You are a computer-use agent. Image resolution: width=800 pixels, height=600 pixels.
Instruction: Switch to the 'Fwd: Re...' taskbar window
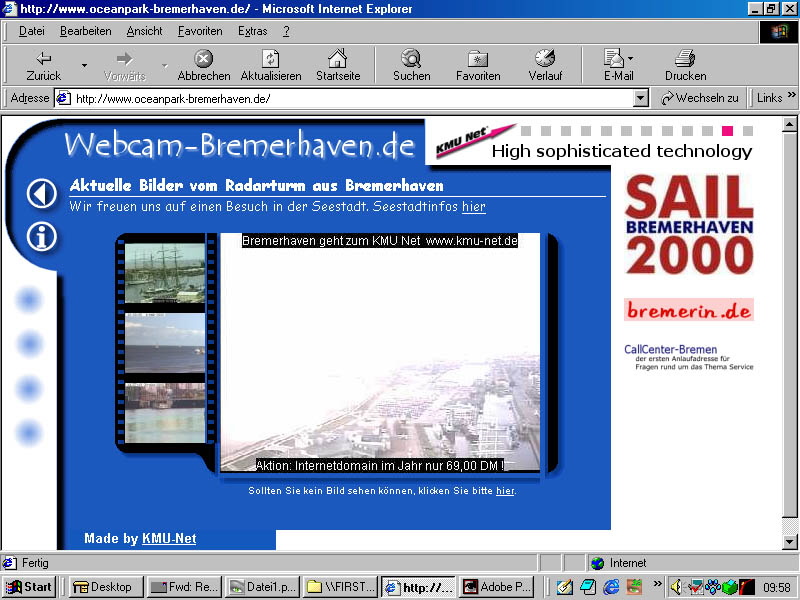tap(184, 587)
